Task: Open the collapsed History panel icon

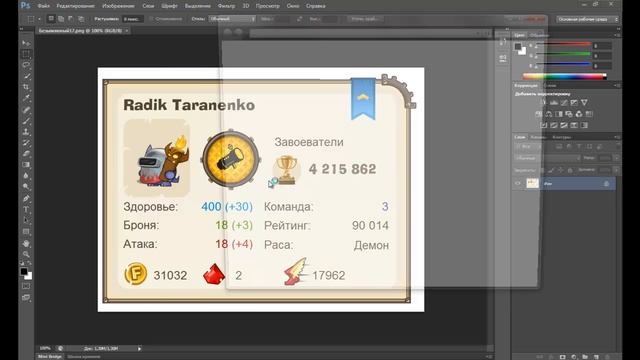Action: click(503, 42)
